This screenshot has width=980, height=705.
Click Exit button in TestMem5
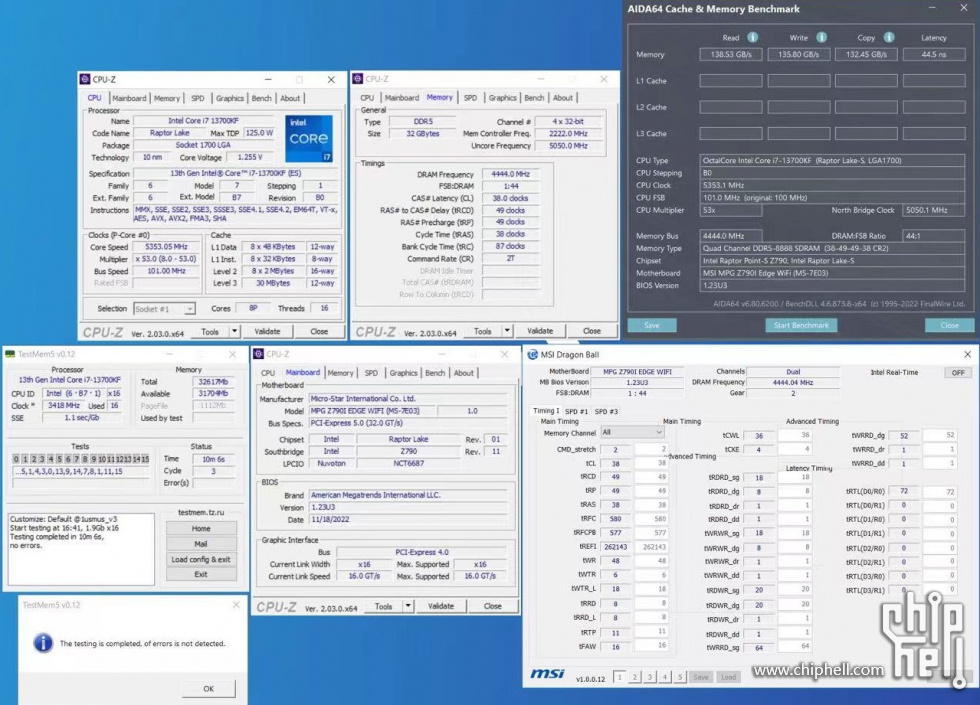201,574
